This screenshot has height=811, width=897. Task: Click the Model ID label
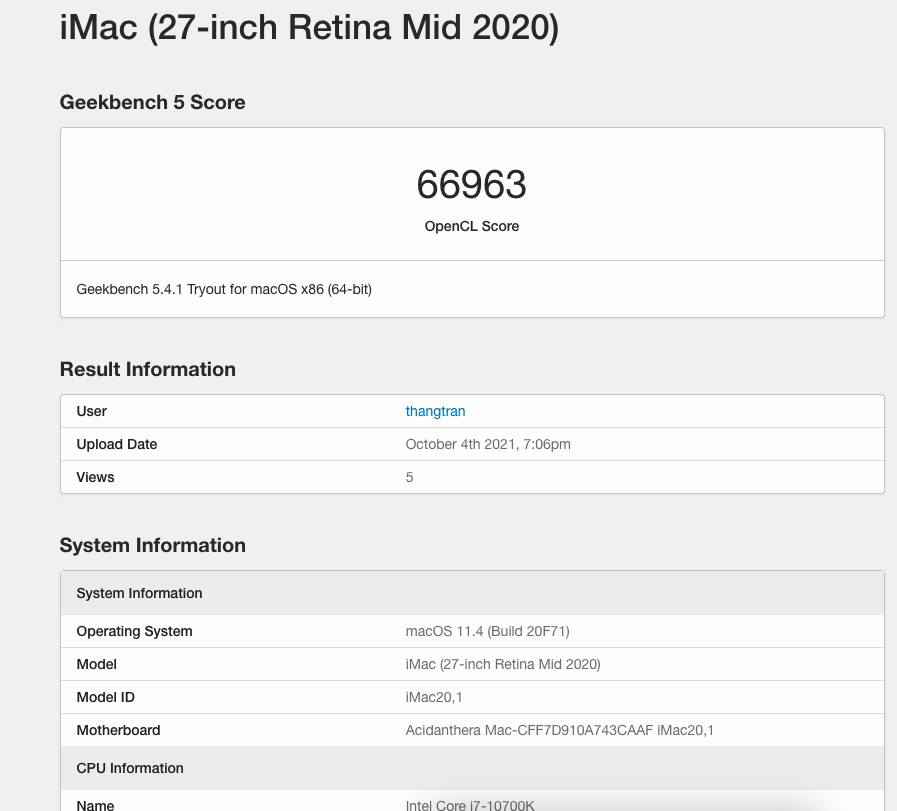106,697
